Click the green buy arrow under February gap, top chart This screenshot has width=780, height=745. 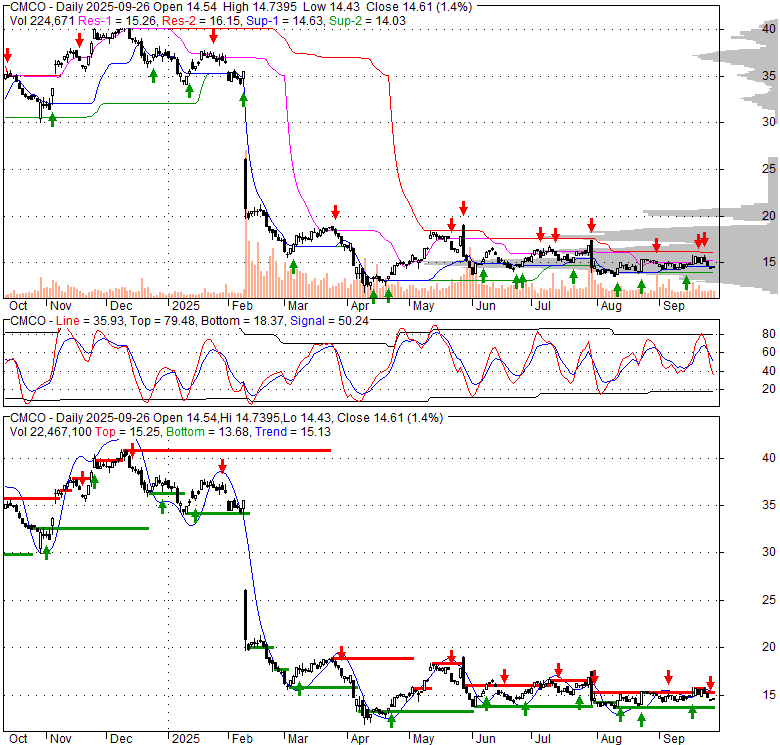(243, 99)
